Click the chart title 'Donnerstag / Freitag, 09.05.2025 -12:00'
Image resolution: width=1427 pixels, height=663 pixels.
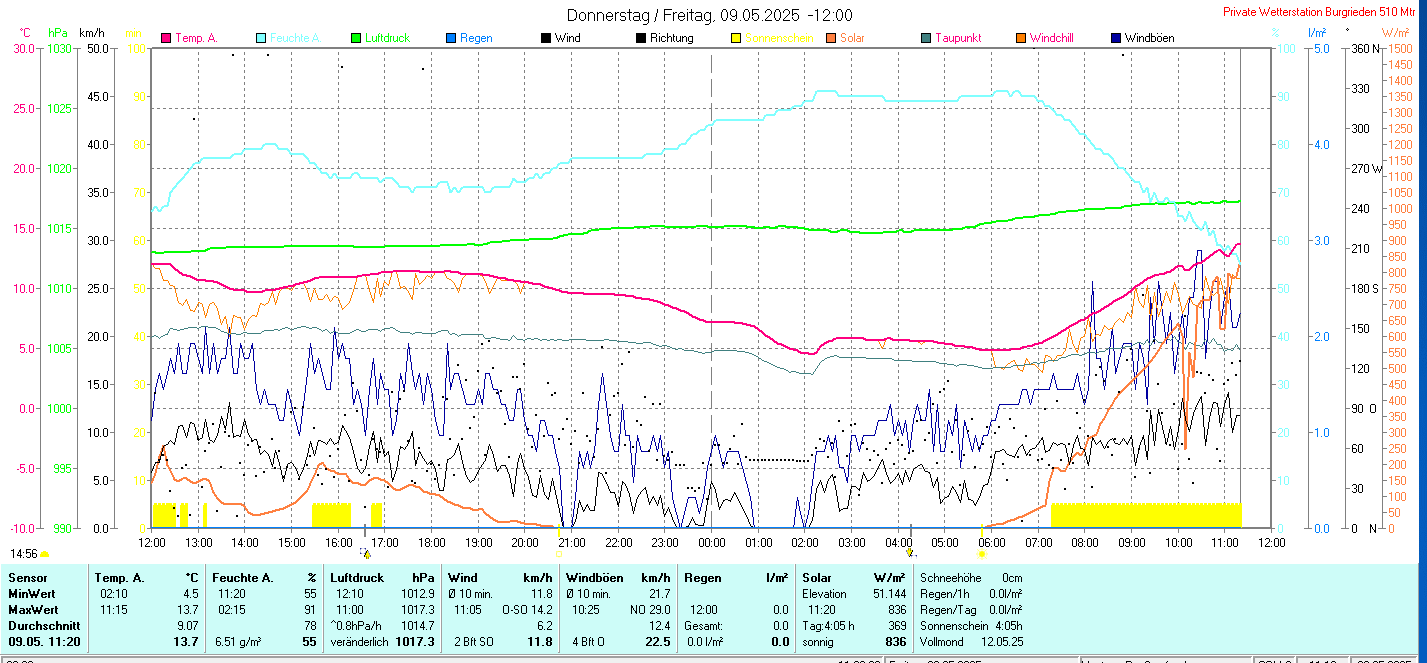point(710,15)
